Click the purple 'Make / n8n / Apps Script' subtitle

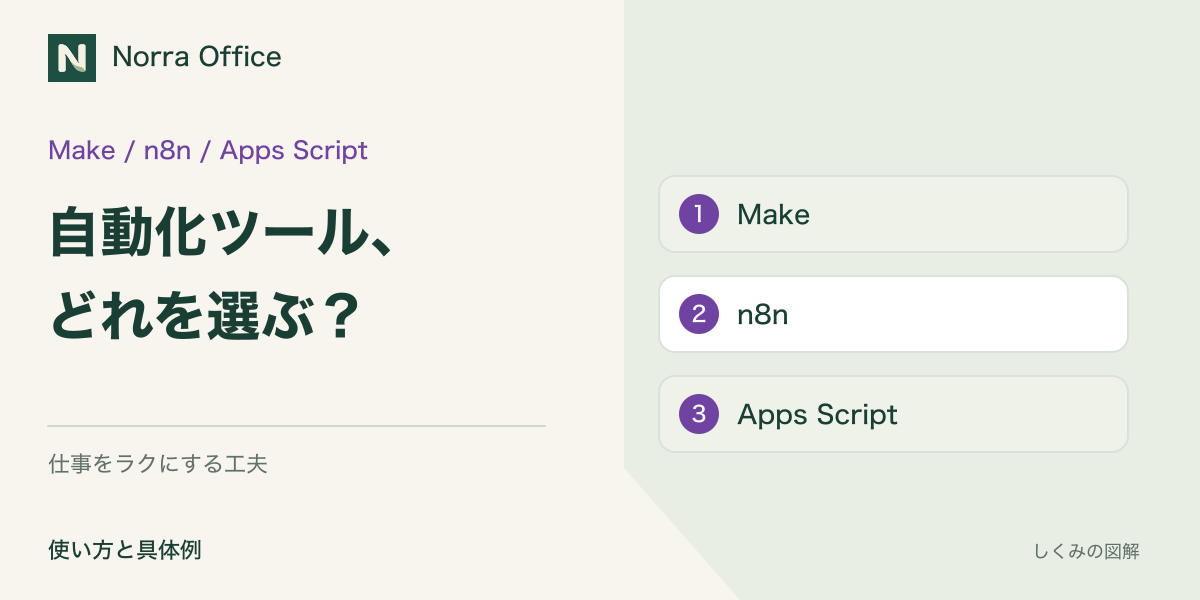208,150
